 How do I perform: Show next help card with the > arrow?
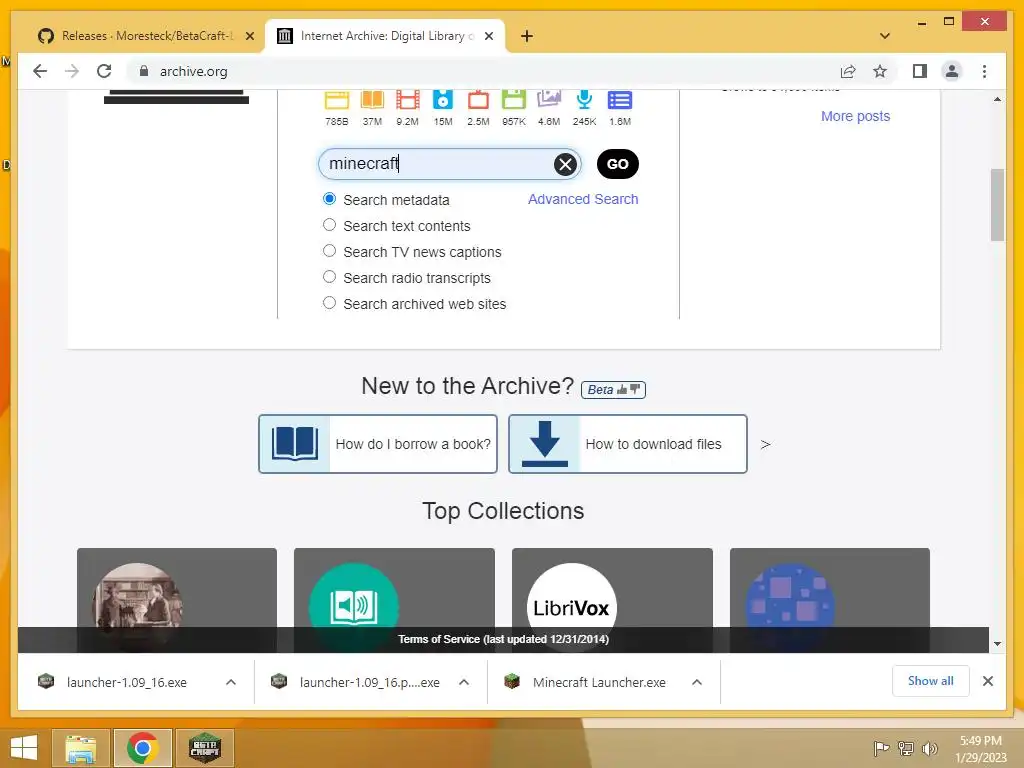pyautogui.click(x=765, y=444)
